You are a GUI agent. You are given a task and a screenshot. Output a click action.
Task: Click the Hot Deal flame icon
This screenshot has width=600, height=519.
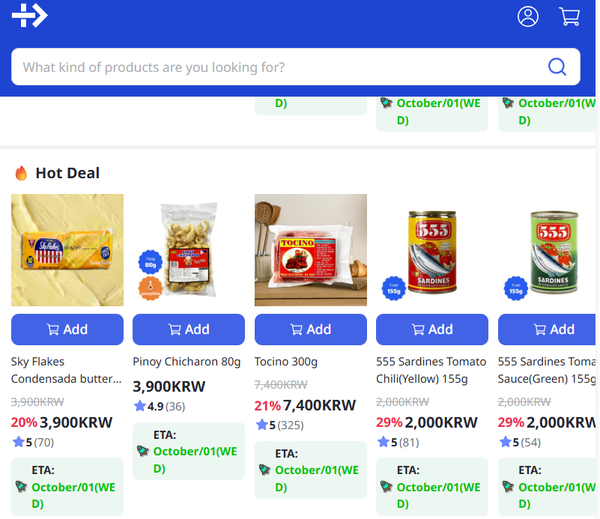pyautogui.click(x=21, y=173)
